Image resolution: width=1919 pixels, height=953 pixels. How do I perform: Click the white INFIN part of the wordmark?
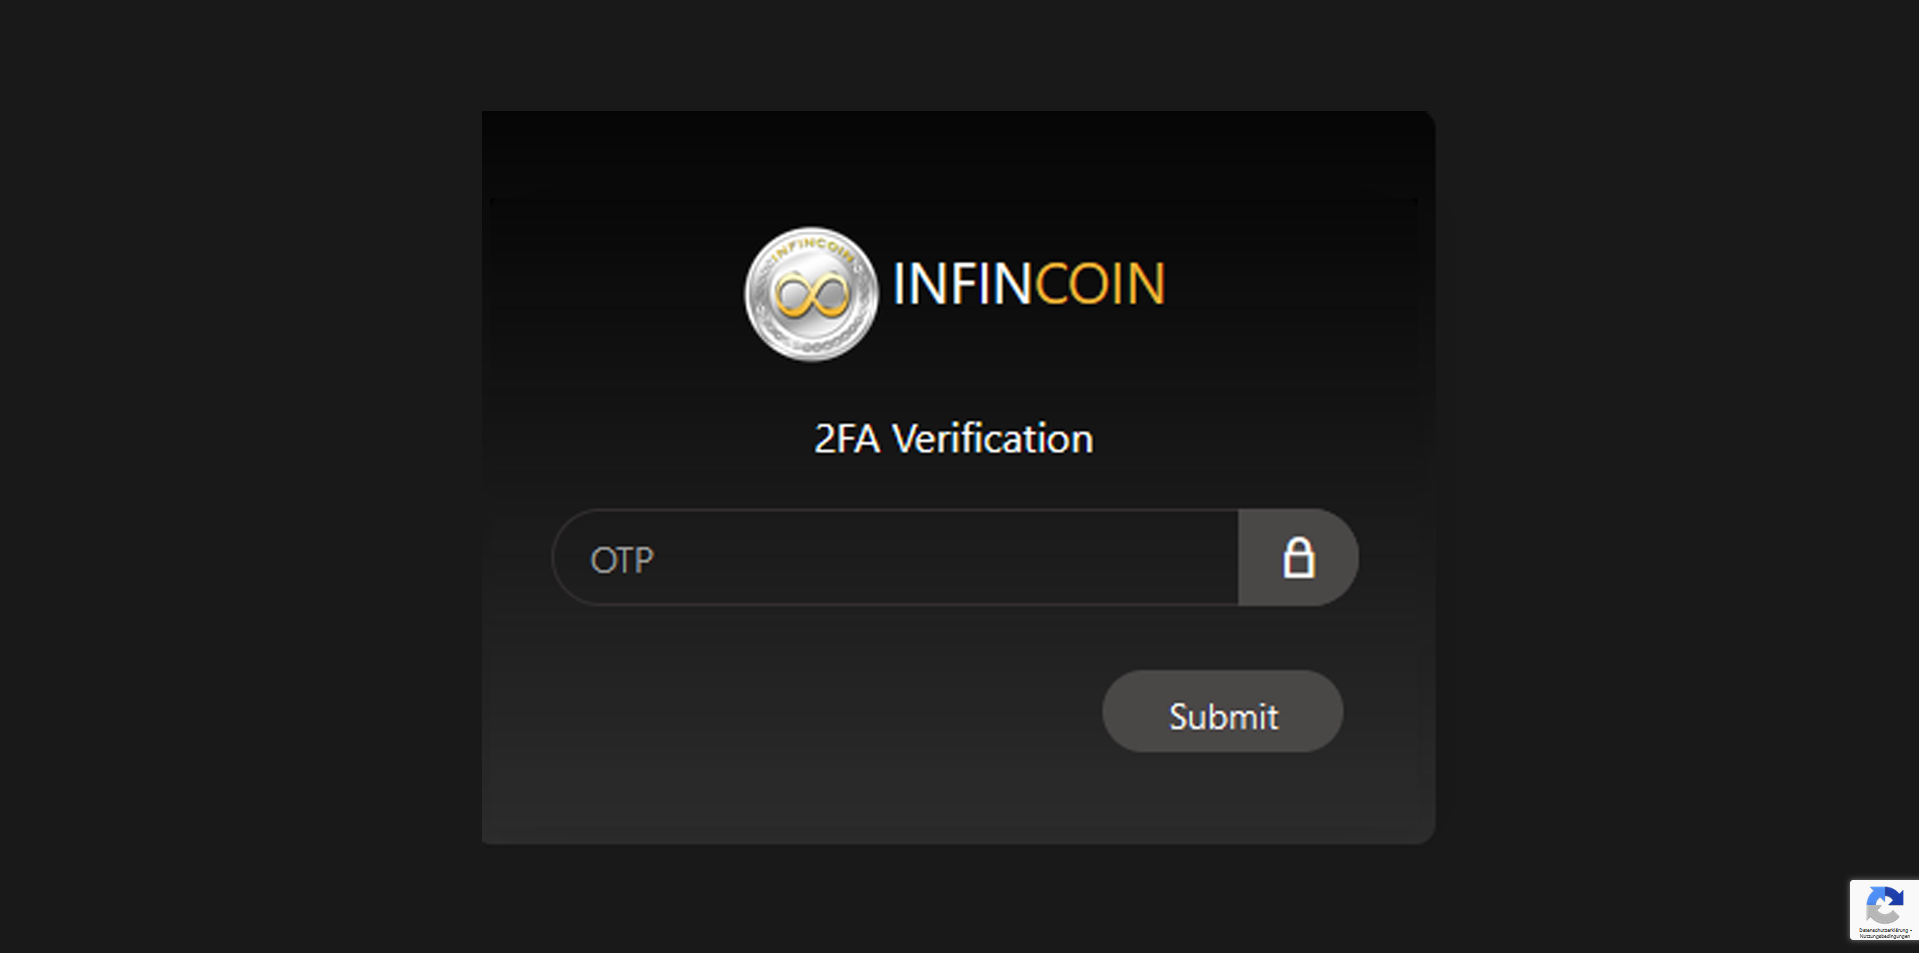(x=961, y=285)
